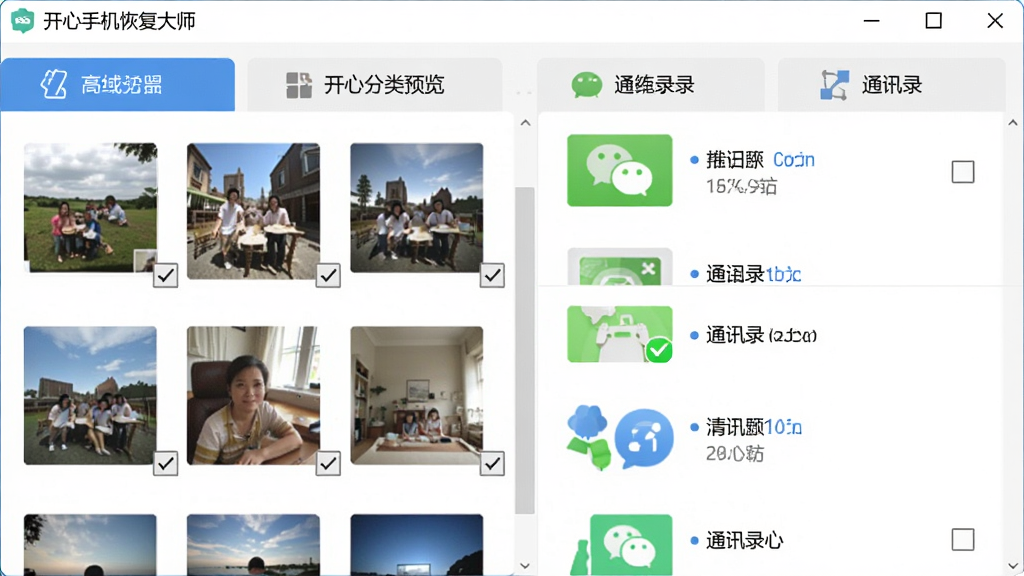The image size is (1024, 576).
Task: Minimize the 开心手机恢复大师 window
Action: (x=872, y=21)
